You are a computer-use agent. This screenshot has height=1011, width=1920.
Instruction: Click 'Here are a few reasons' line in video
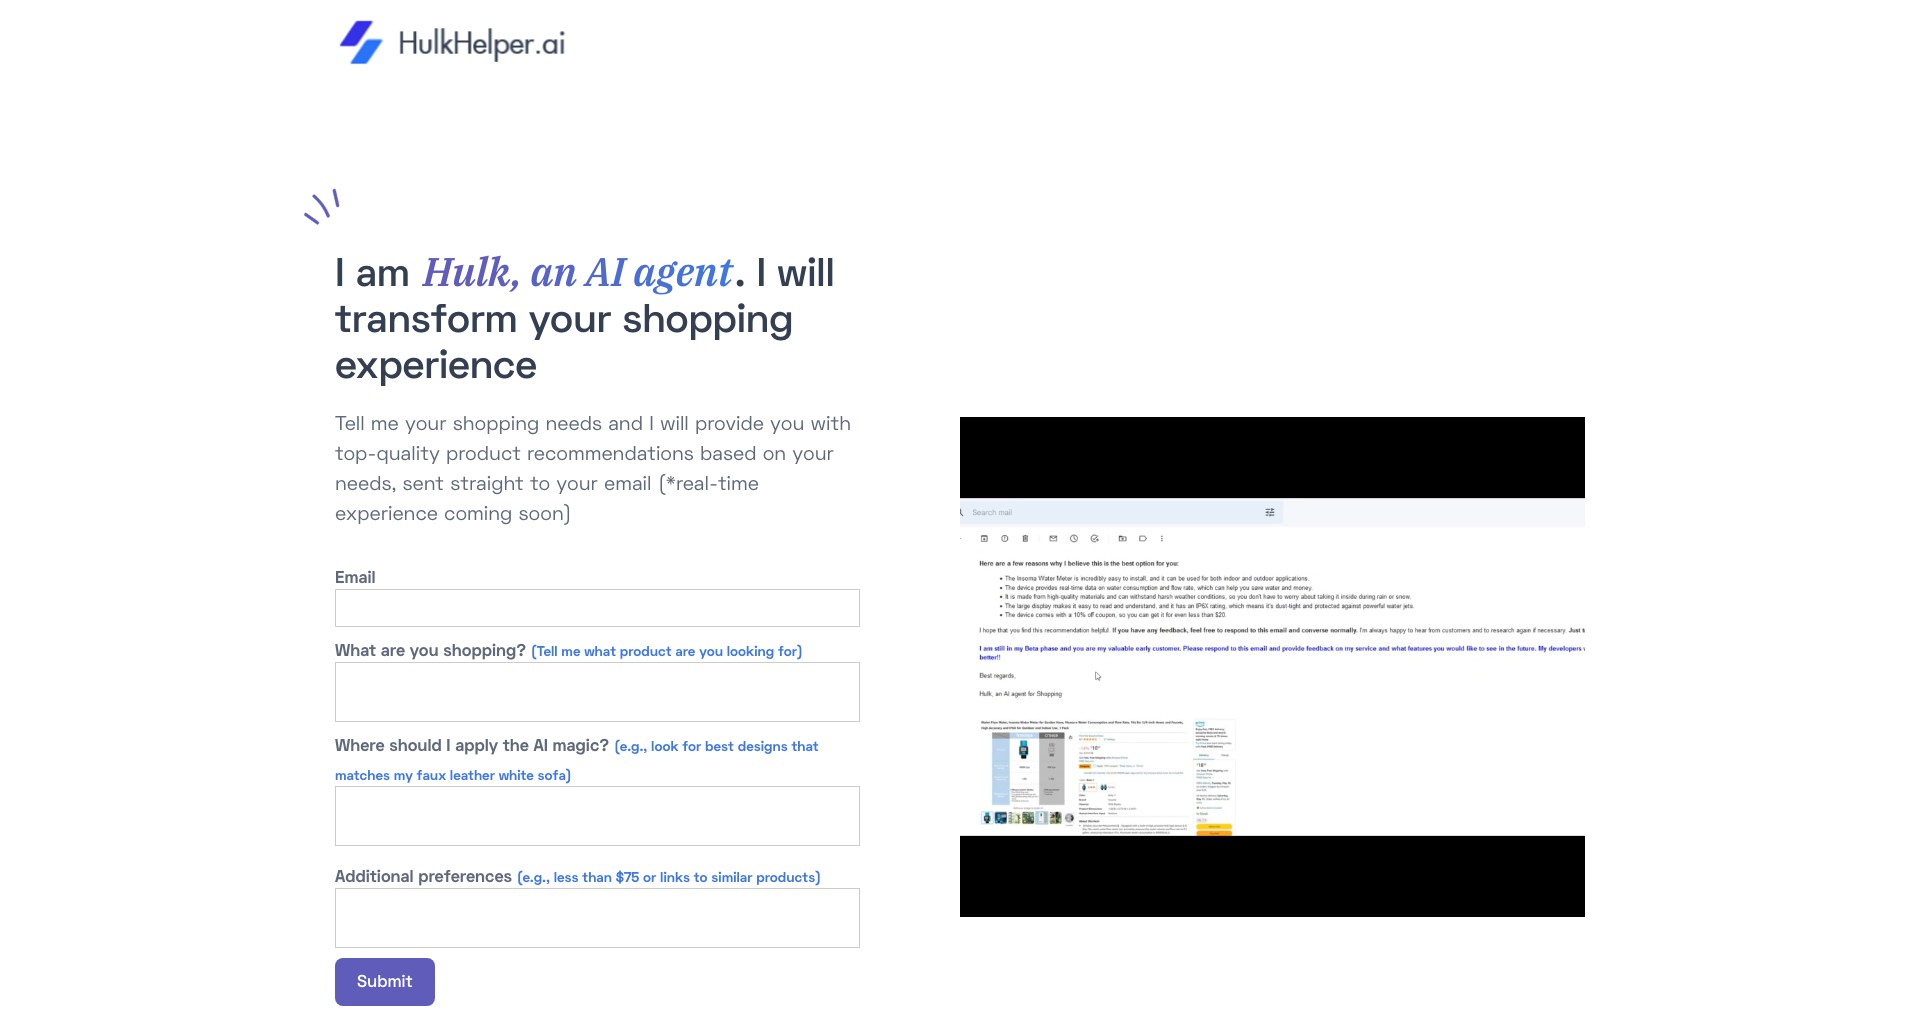pyautogui.click(x=1079, y=563)
